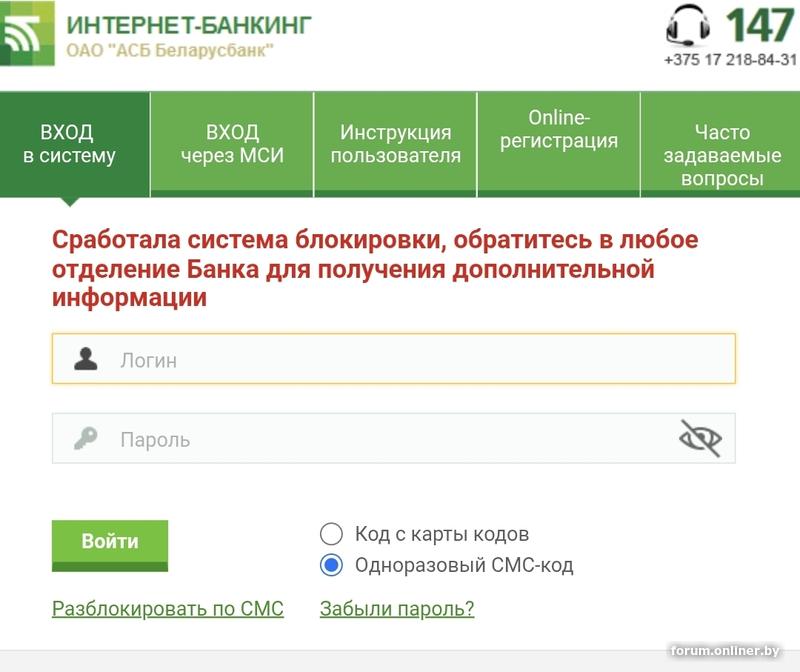
Task: Go to 'Online-регистрация' tab
Action: pos(559,144)
